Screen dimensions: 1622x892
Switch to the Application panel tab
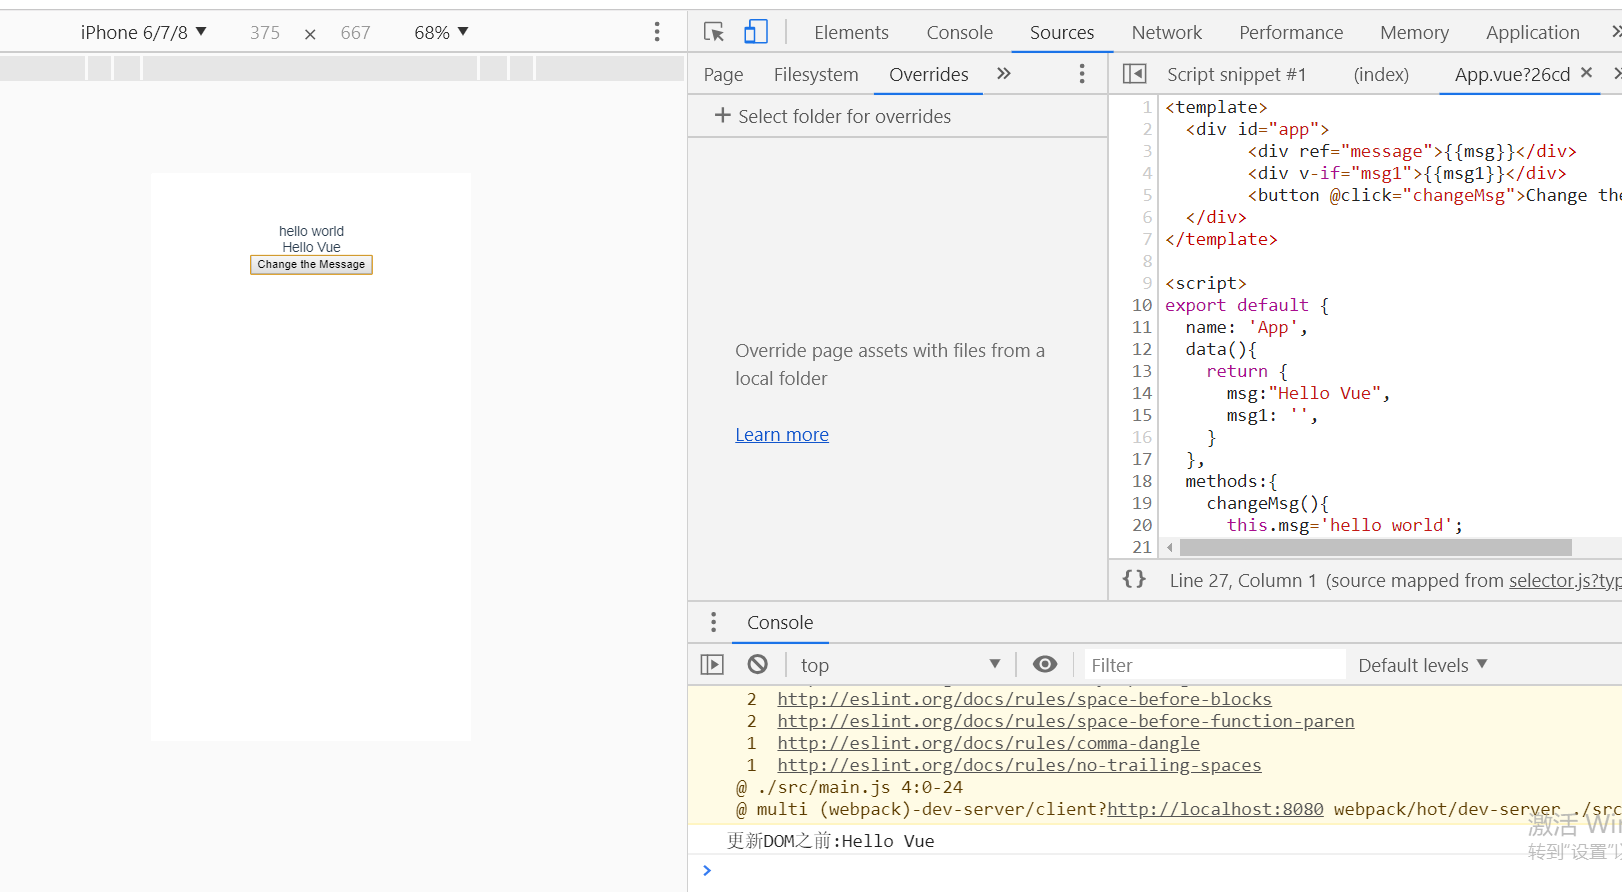1532,32
